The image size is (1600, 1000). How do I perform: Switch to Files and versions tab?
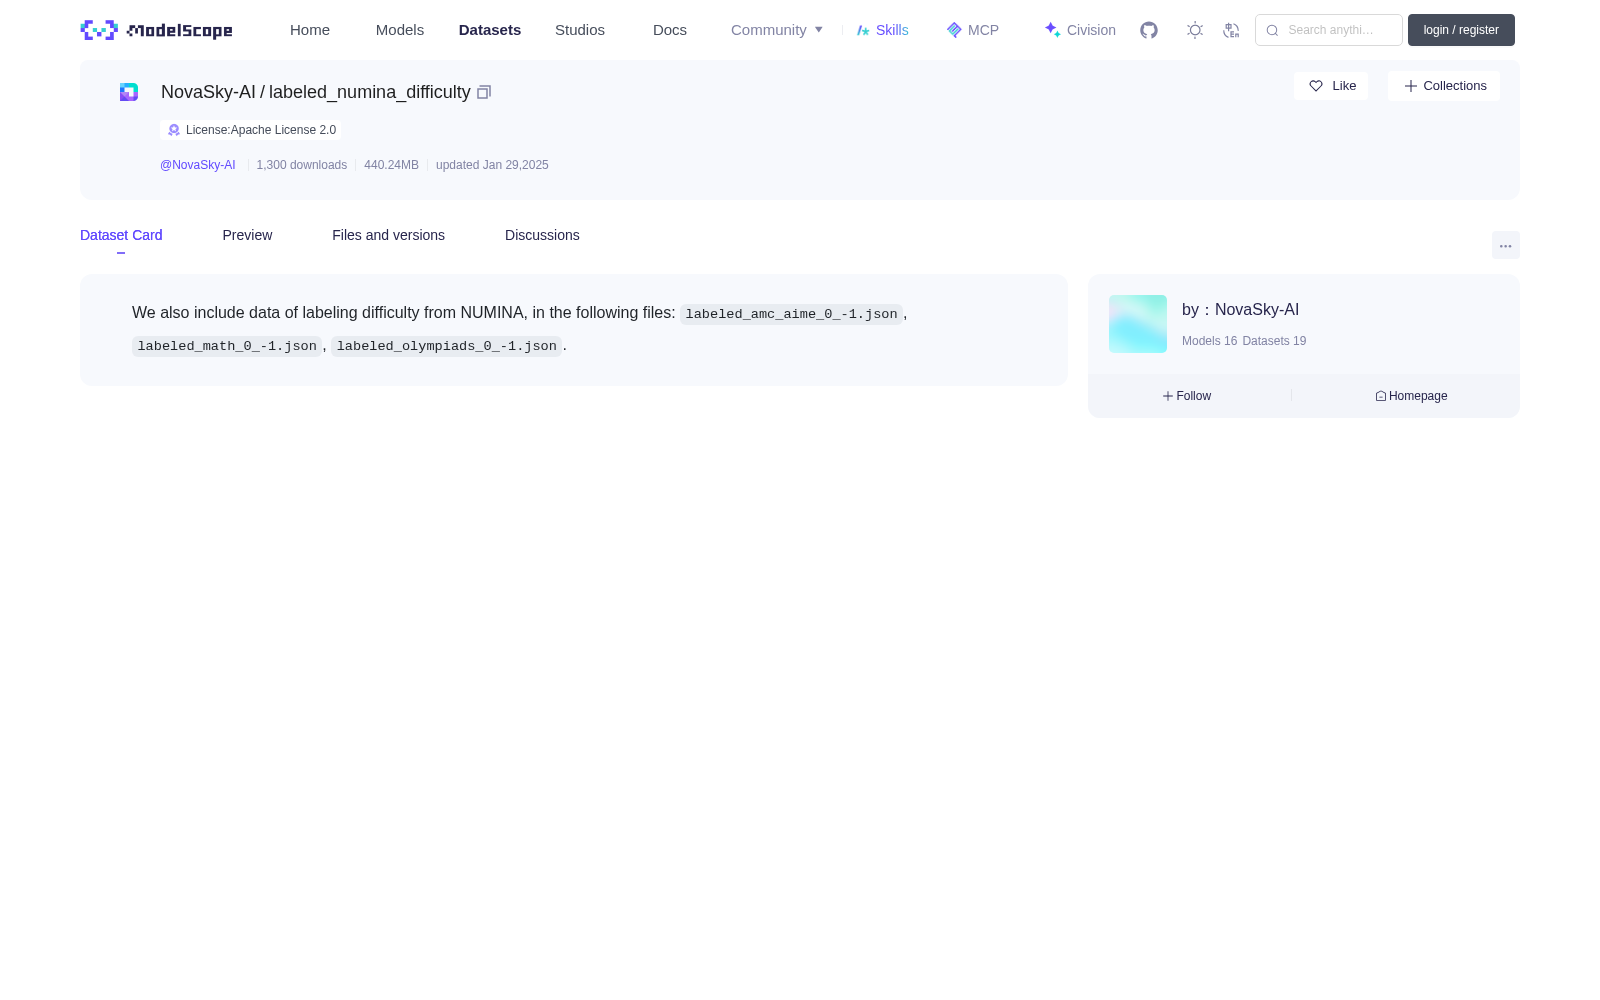pyautogui.click(x=388, y=235)
